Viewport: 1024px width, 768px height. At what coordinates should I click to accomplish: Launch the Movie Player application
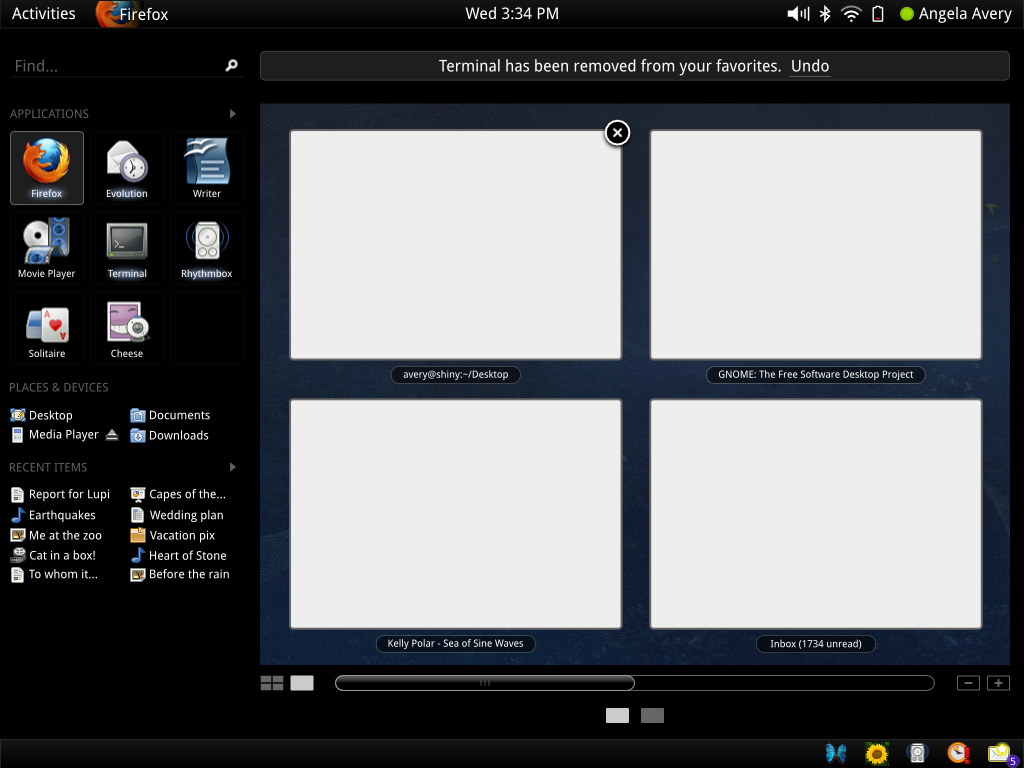(46, 247)
